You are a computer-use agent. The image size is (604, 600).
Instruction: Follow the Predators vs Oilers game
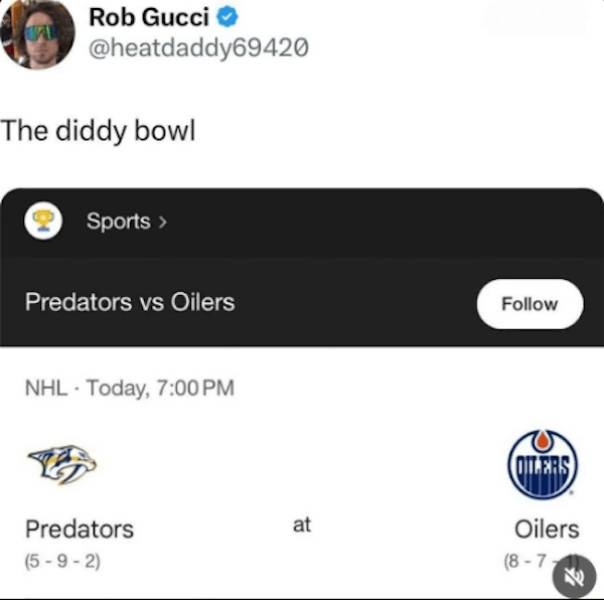pos(529,304)
